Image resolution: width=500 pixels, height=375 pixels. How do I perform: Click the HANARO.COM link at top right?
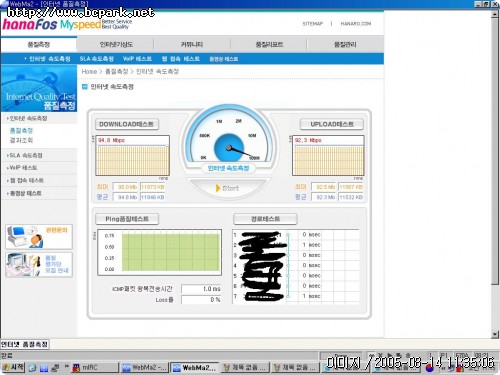356,24
